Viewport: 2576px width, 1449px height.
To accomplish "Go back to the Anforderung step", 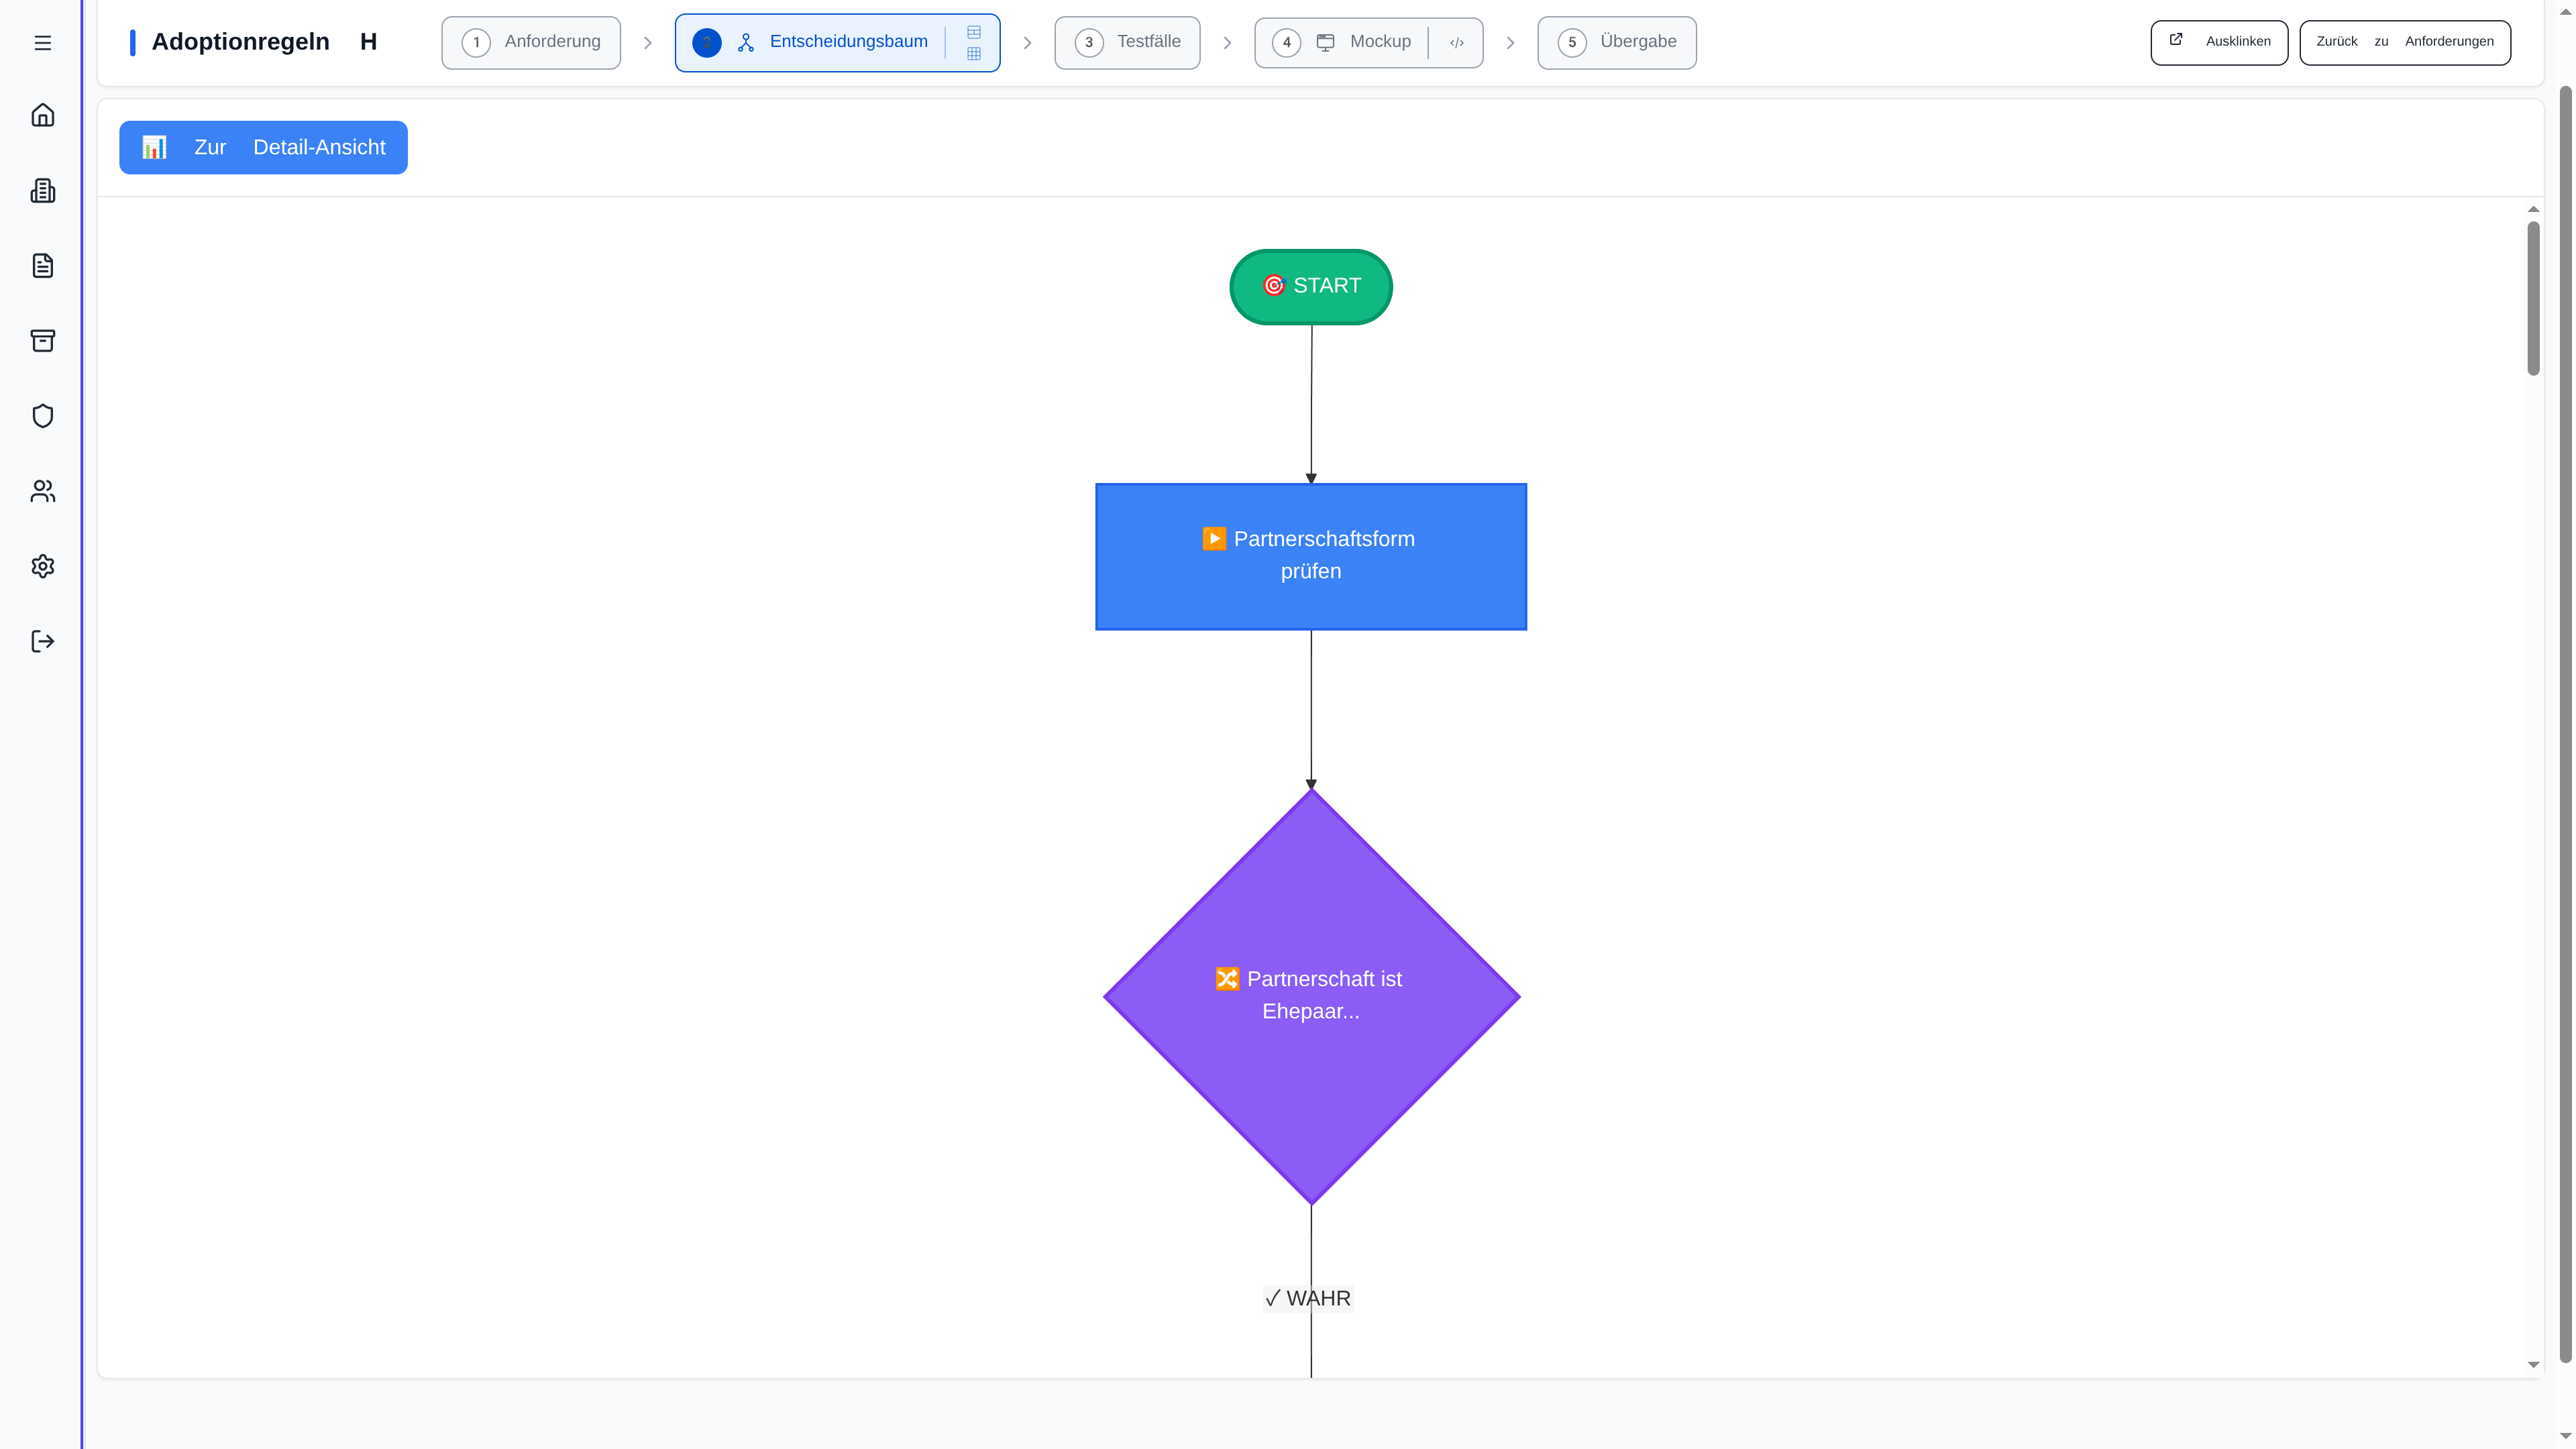I will click(x=531, y=42).
